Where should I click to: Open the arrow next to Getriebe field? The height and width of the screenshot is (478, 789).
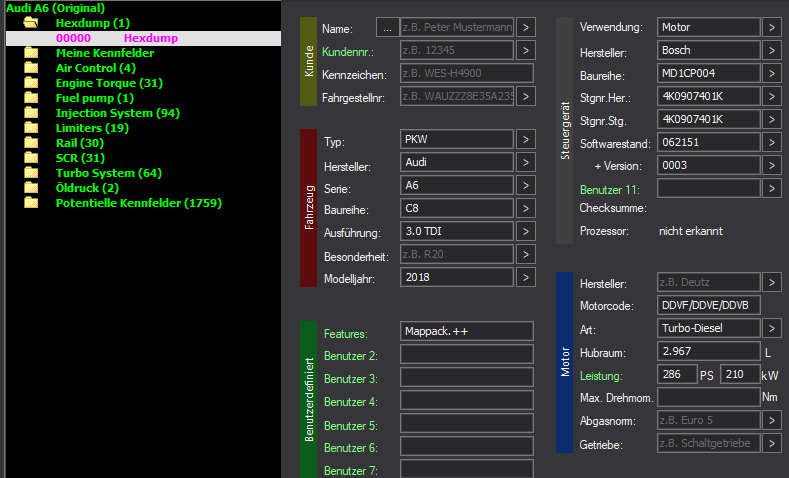[x=771, y=443]
